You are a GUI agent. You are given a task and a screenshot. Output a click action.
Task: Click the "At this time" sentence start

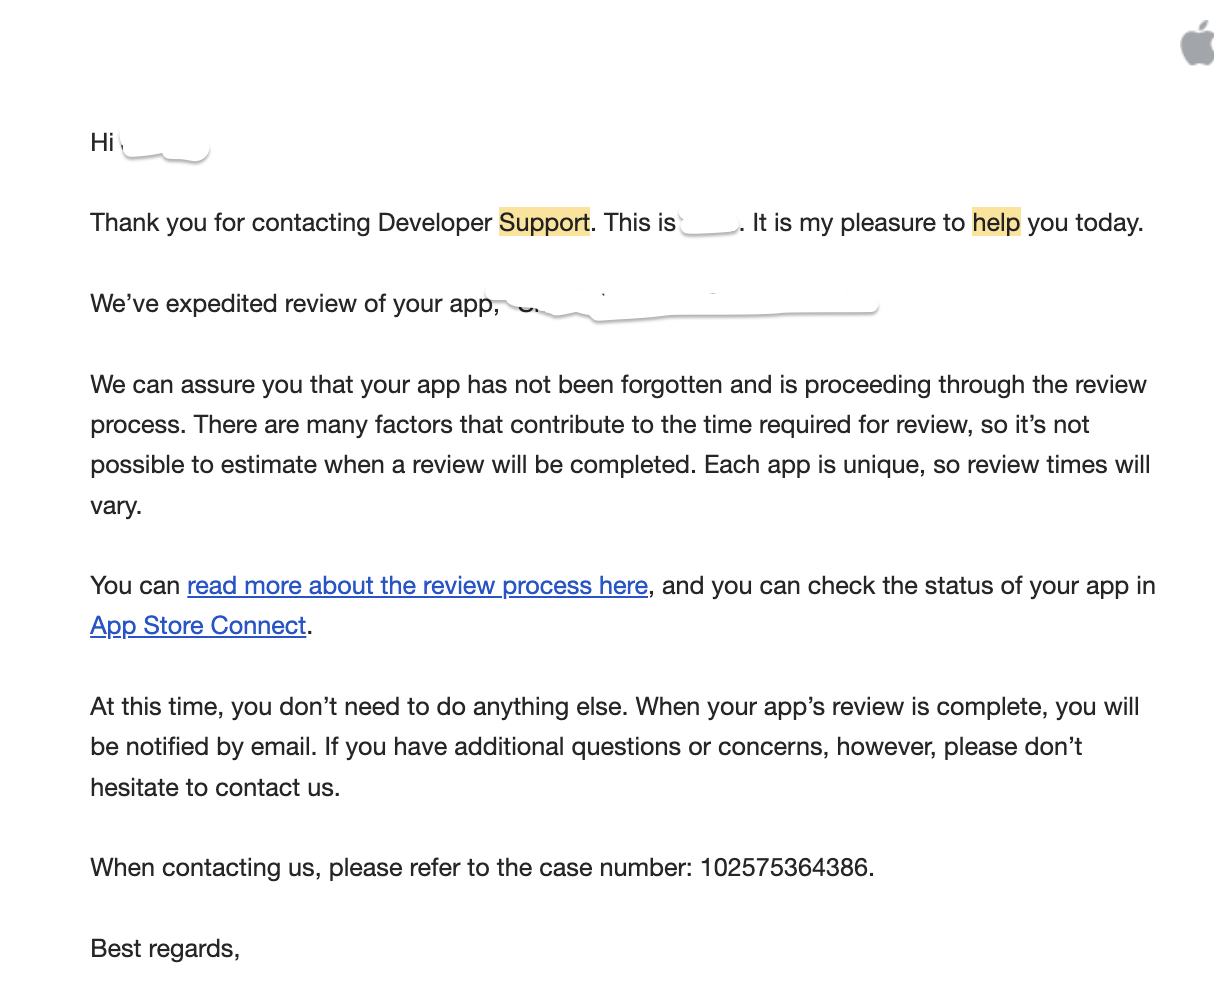click(x=157, y=707)
